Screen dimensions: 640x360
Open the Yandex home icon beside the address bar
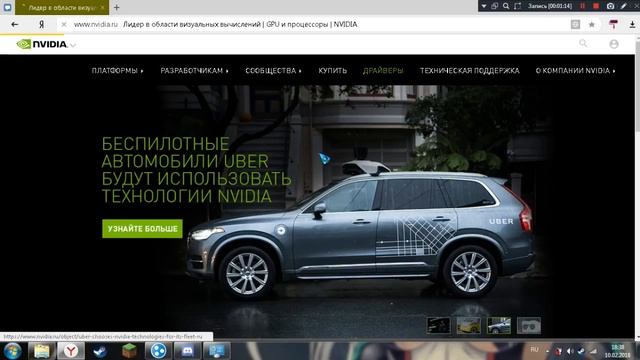(41, 24)
